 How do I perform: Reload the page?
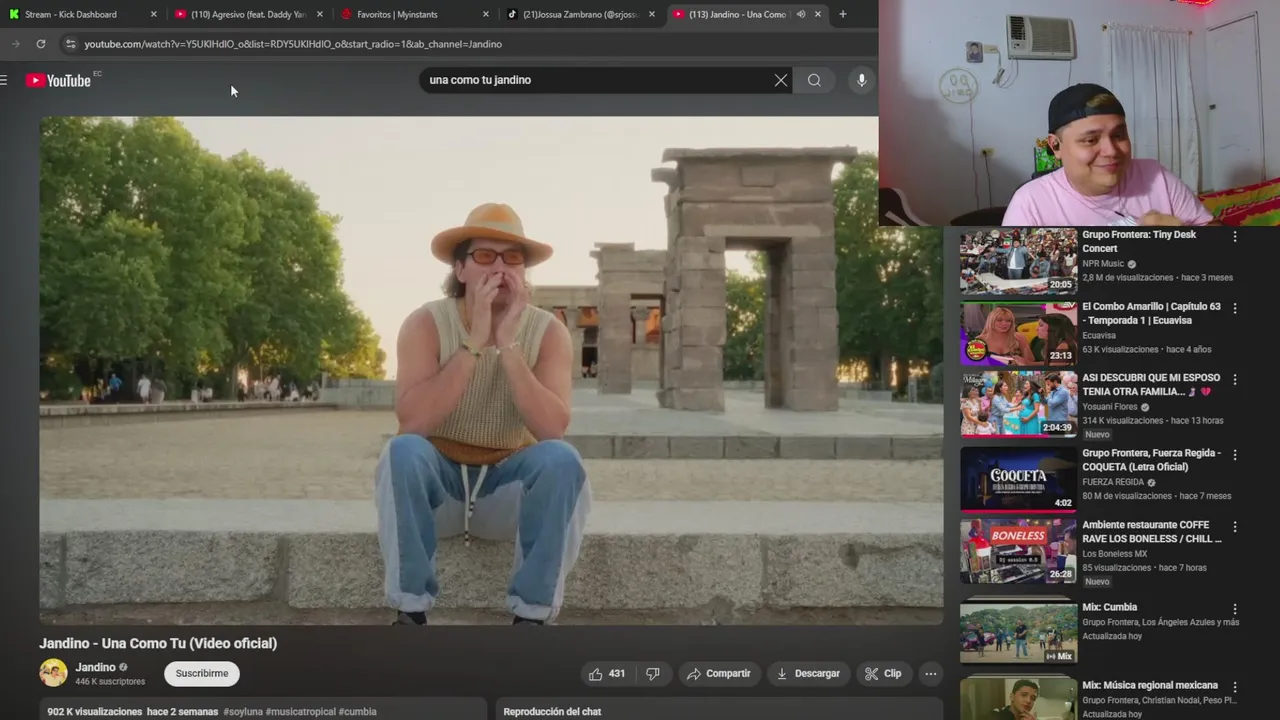coord(41,44)
